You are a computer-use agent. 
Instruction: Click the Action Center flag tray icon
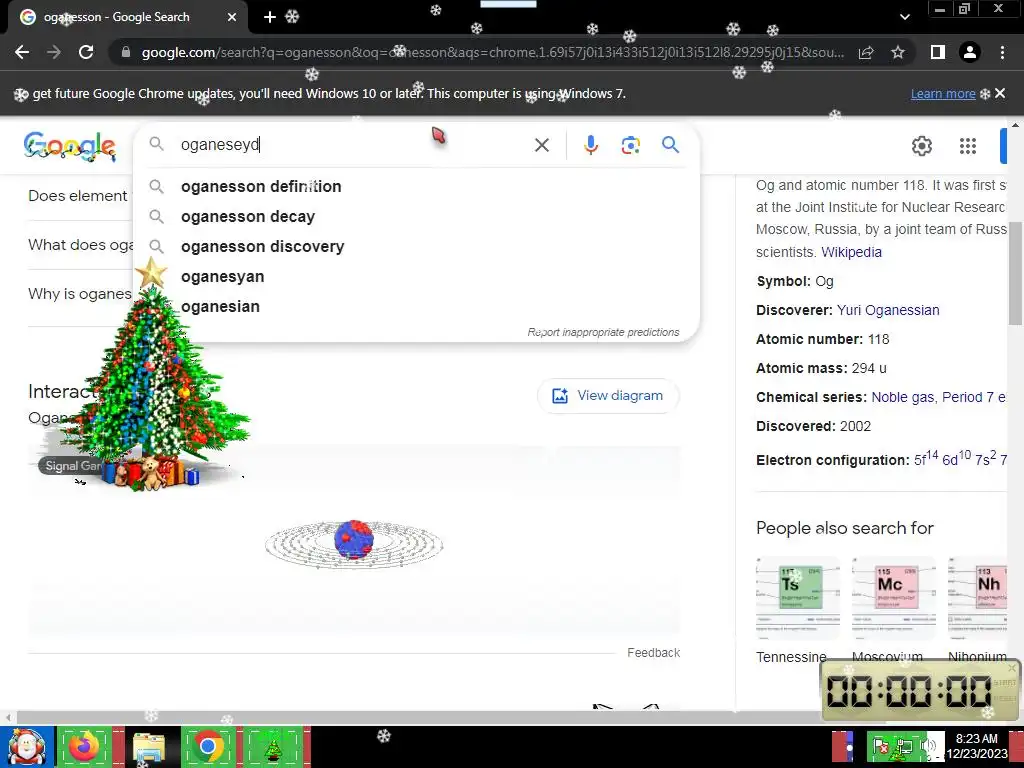coord(880,746)
